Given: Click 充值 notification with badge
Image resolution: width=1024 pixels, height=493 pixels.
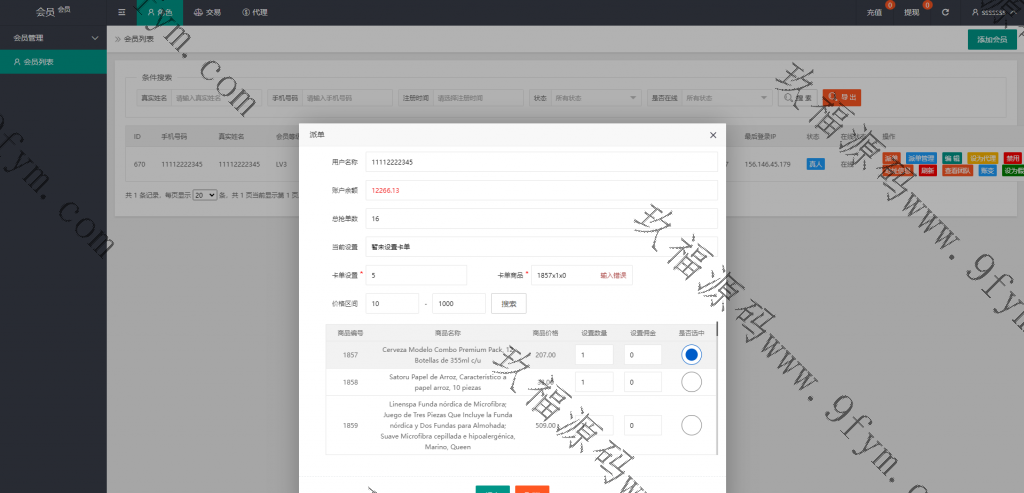Looking at the screenshot, I should pyautogui.click(x=874, y=13).
